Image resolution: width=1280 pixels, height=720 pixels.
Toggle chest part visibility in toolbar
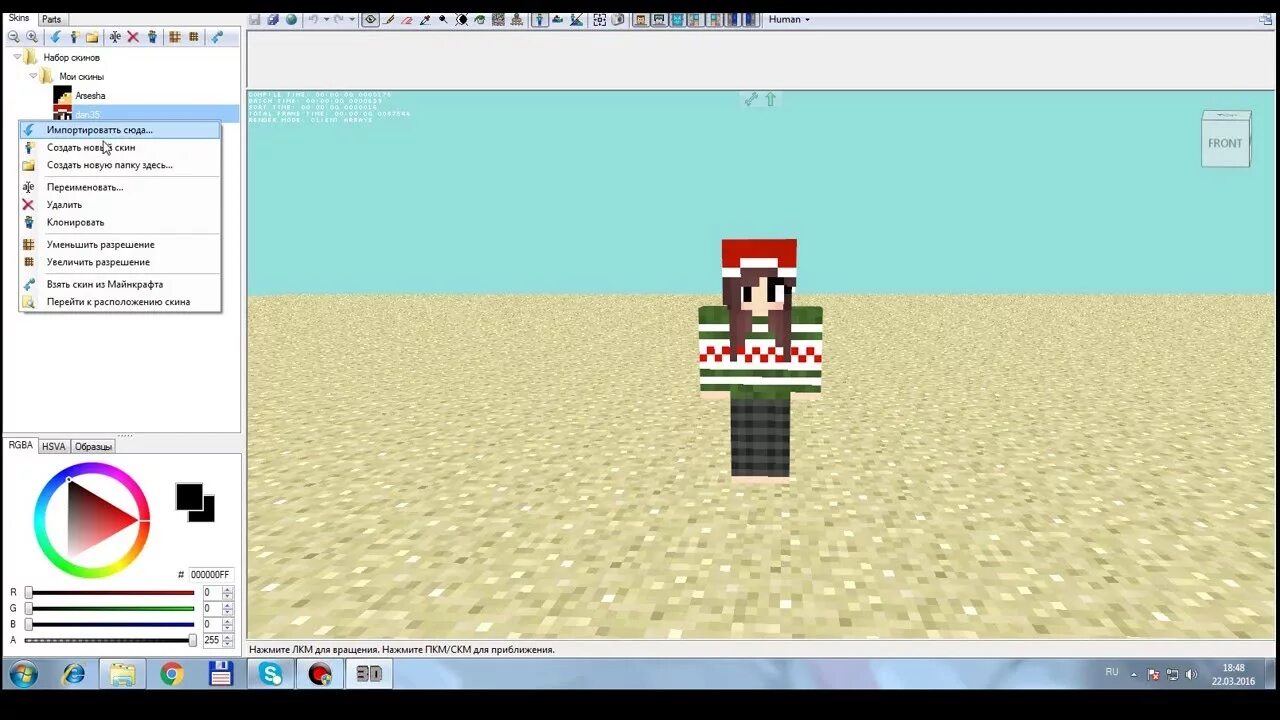(677, 19)
